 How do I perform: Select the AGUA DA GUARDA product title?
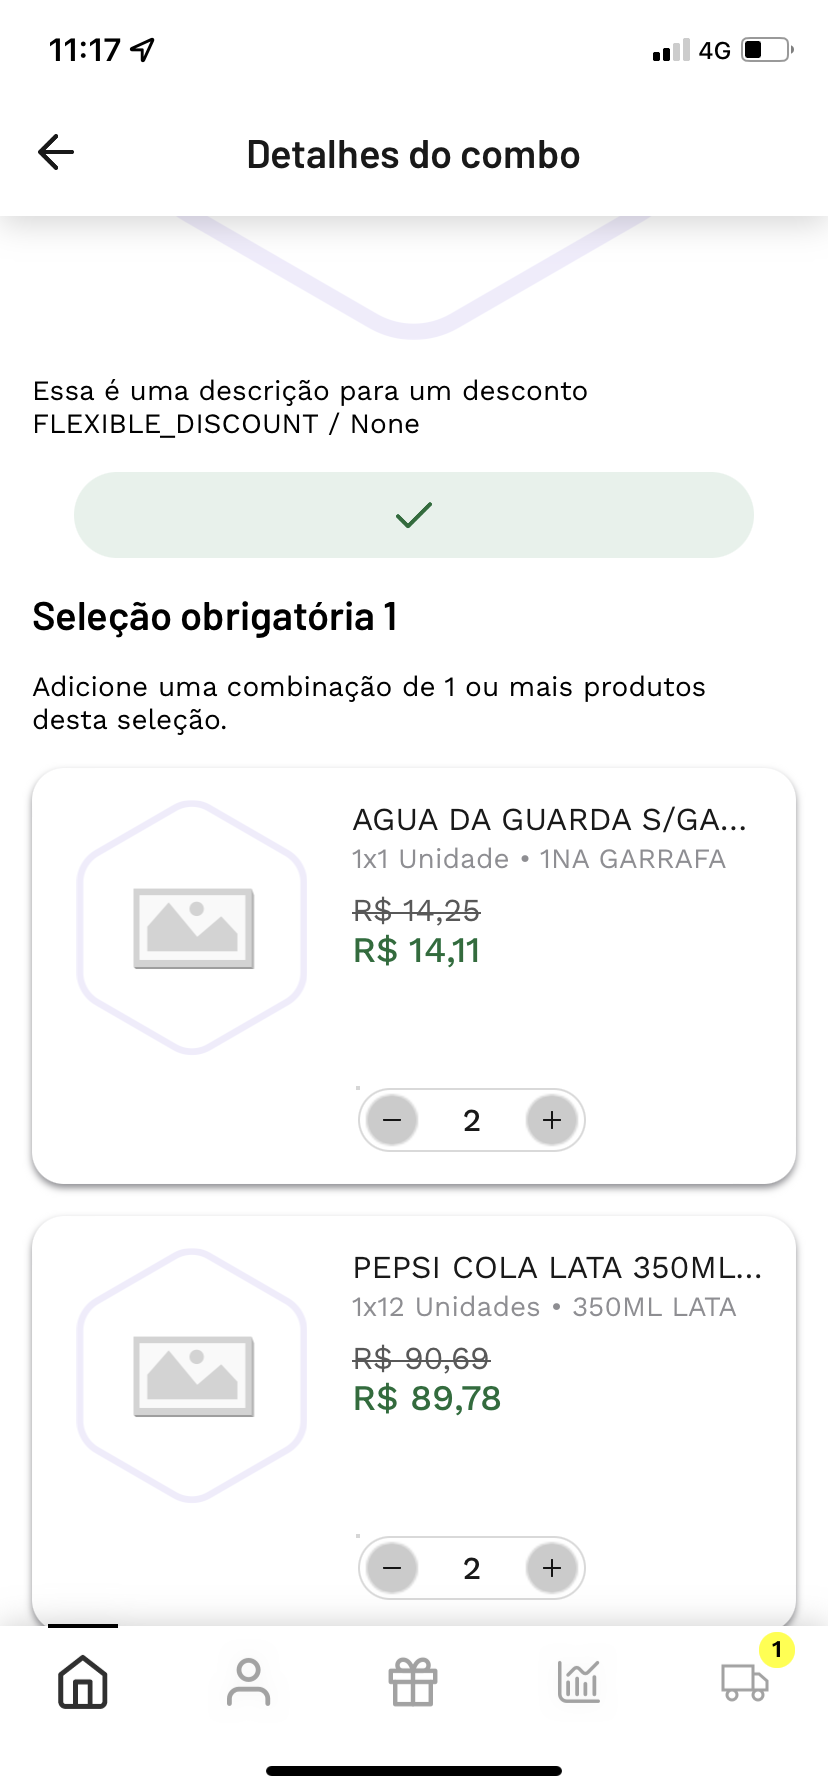(x=549, y=820)
